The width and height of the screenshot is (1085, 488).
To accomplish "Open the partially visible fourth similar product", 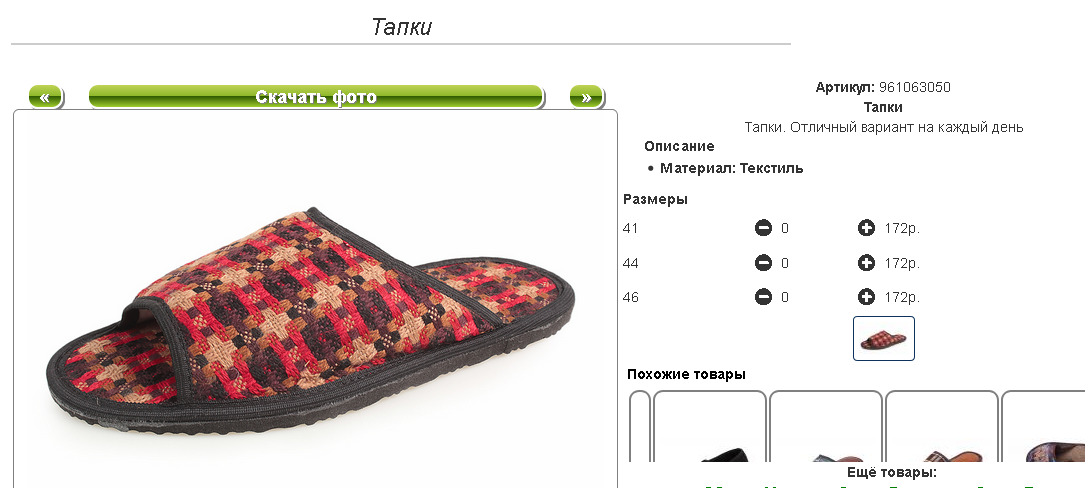I will tap(1043, 426).
